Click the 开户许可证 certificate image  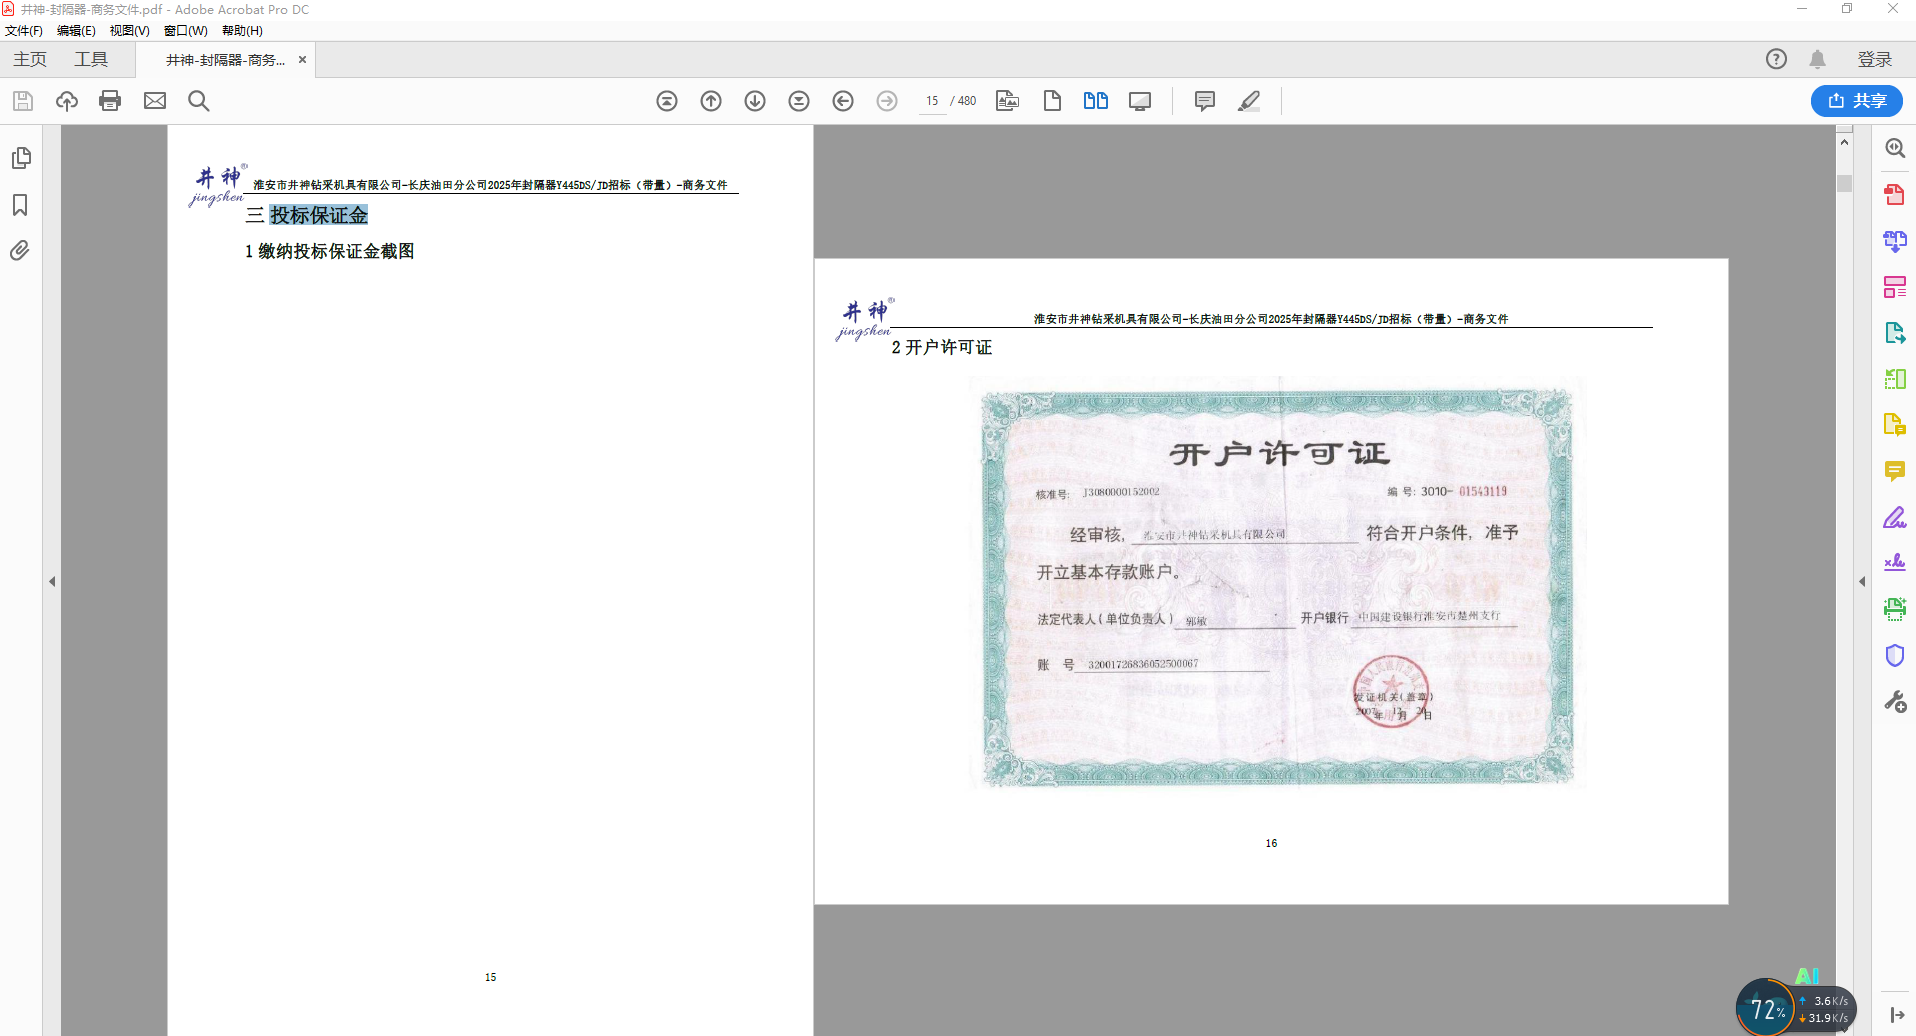point(1278,584)
